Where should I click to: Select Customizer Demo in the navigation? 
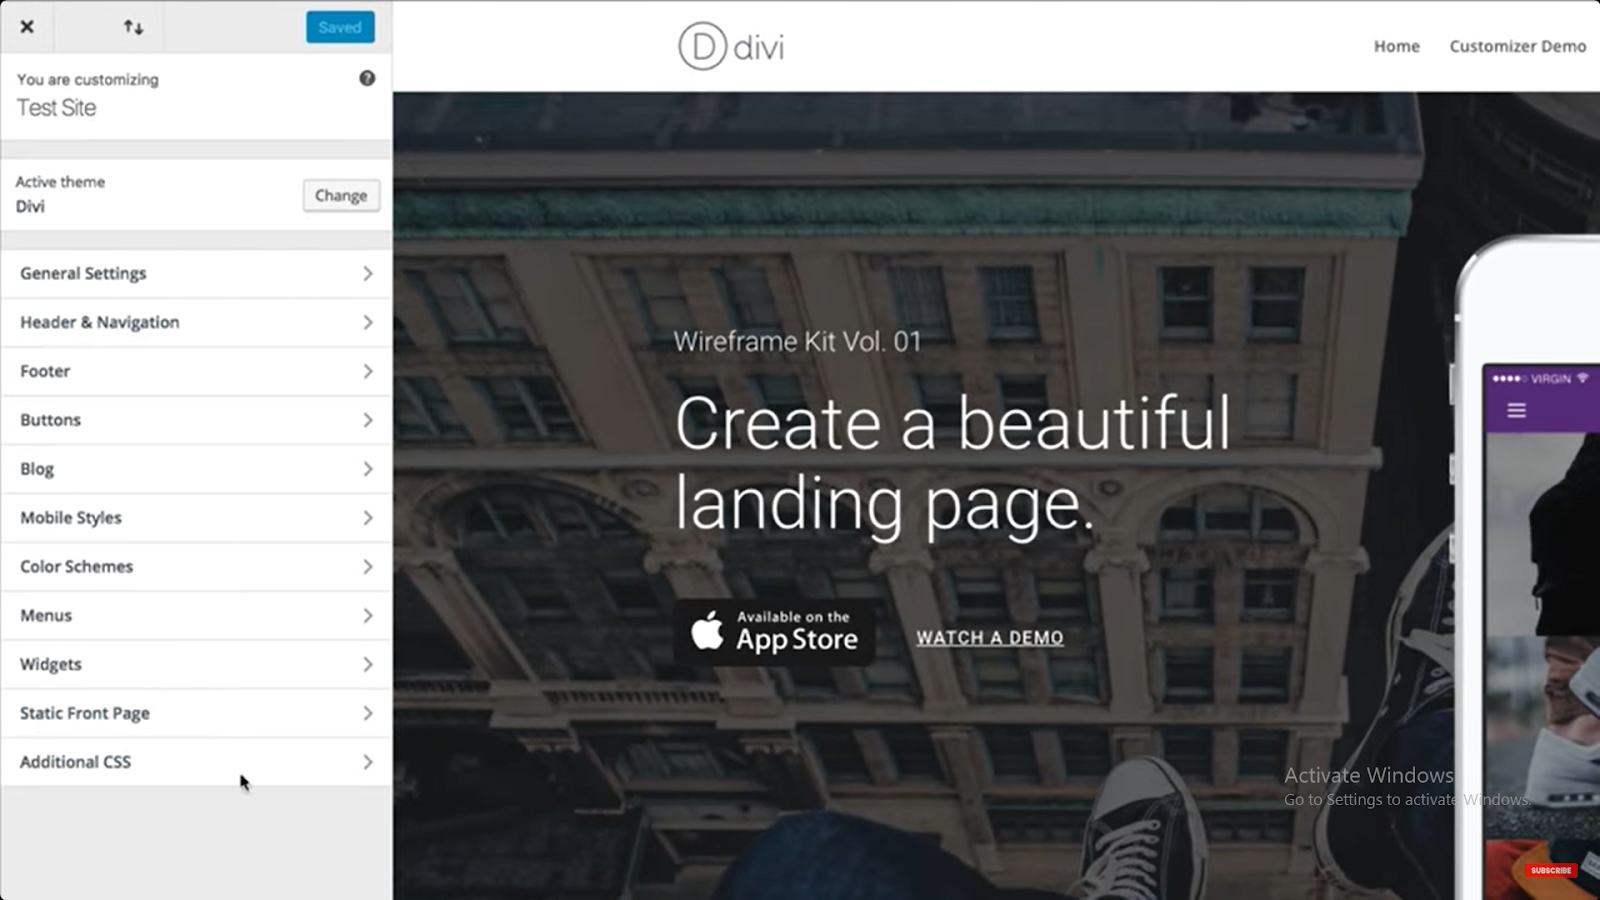point(1518,46)
